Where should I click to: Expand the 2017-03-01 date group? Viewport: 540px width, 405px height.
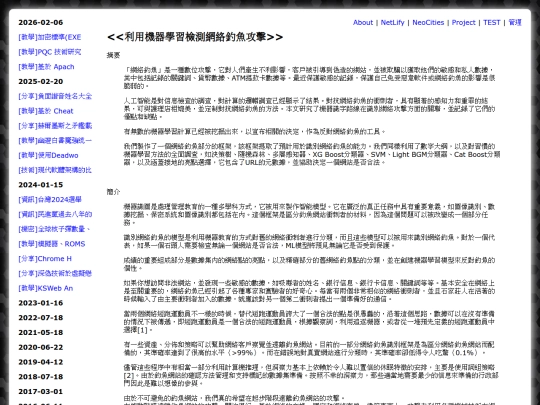[41, 392]
